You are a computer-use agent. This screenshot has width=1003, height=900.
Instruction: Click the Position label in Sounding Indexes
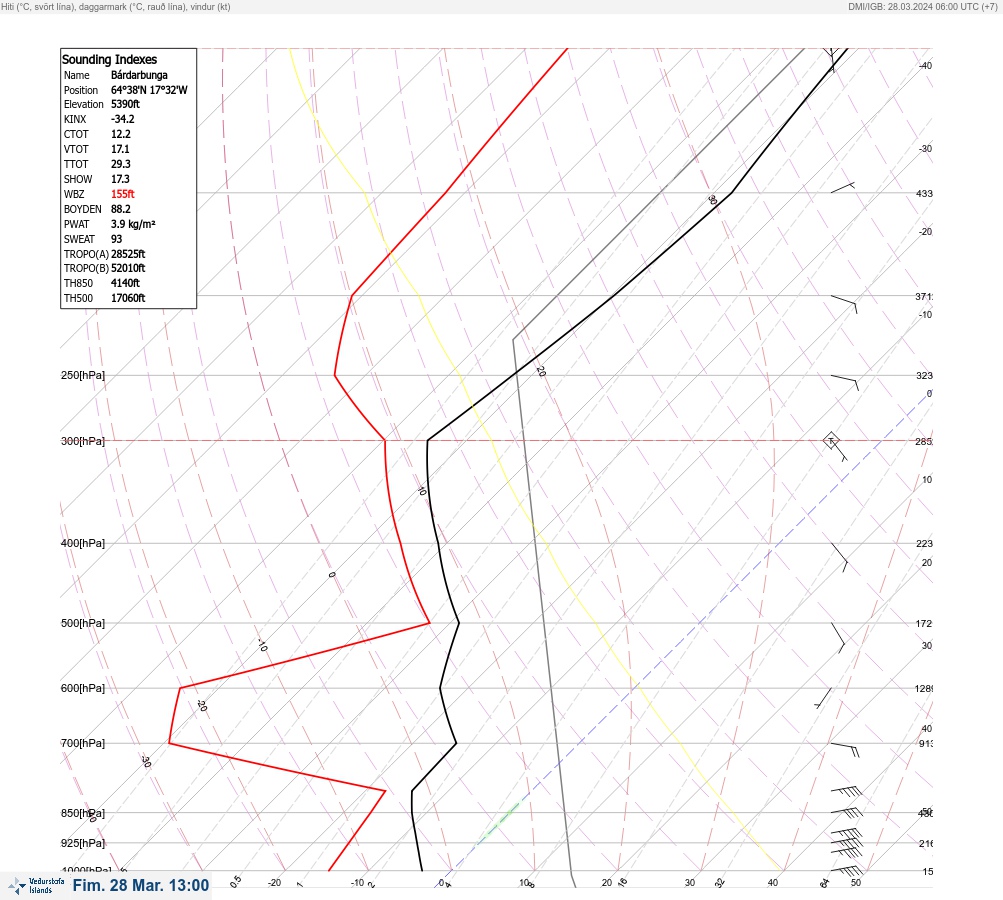point(81,90)
